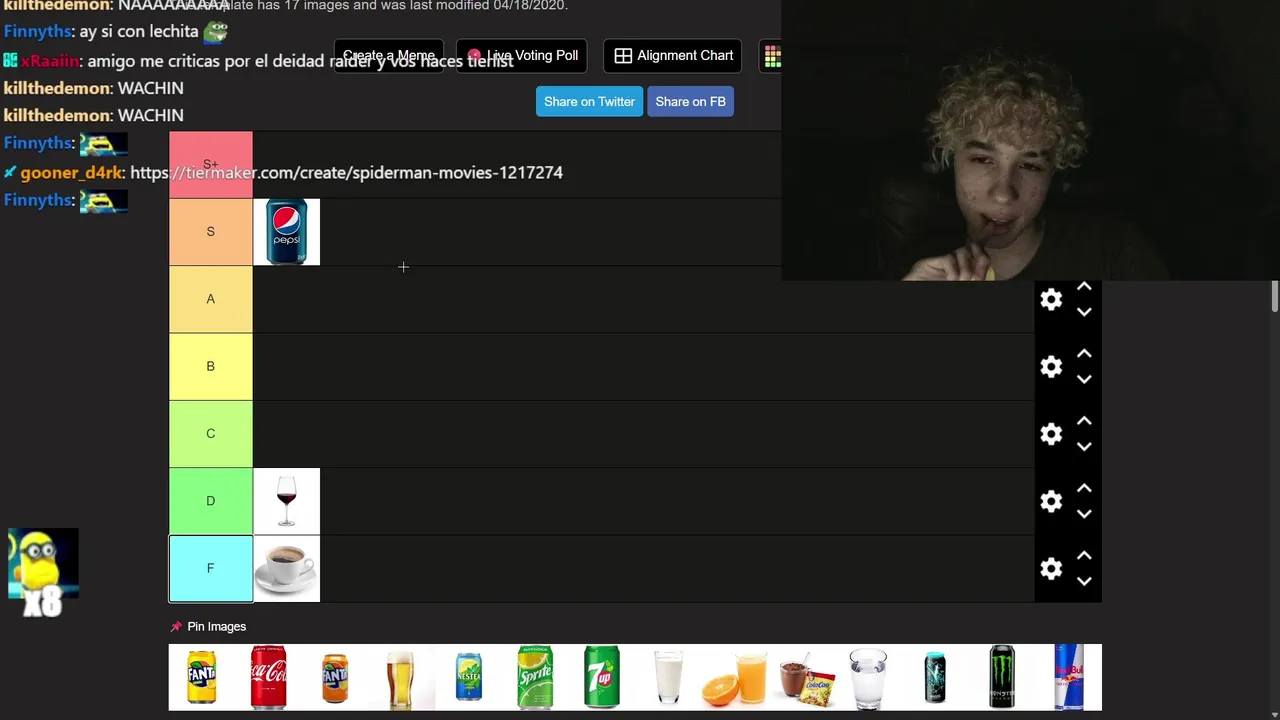Pick the yellow Fanta can image
The width and height of the screenshot is (1280, 720).
coord(202,677)
